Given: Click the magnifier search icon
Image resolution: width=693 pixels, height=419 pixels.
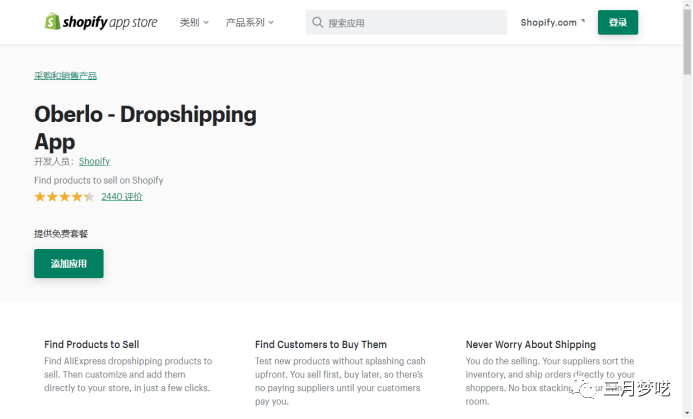Looking at the screenshot, I should click(x=317, y=22).
